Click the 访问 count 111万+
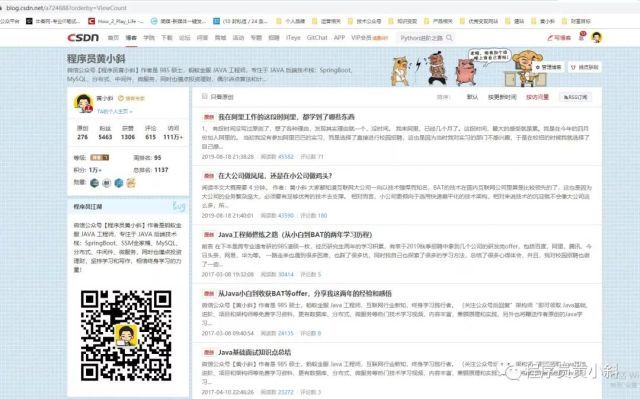Screen dimensions: 640x399 tap(173, 137)
